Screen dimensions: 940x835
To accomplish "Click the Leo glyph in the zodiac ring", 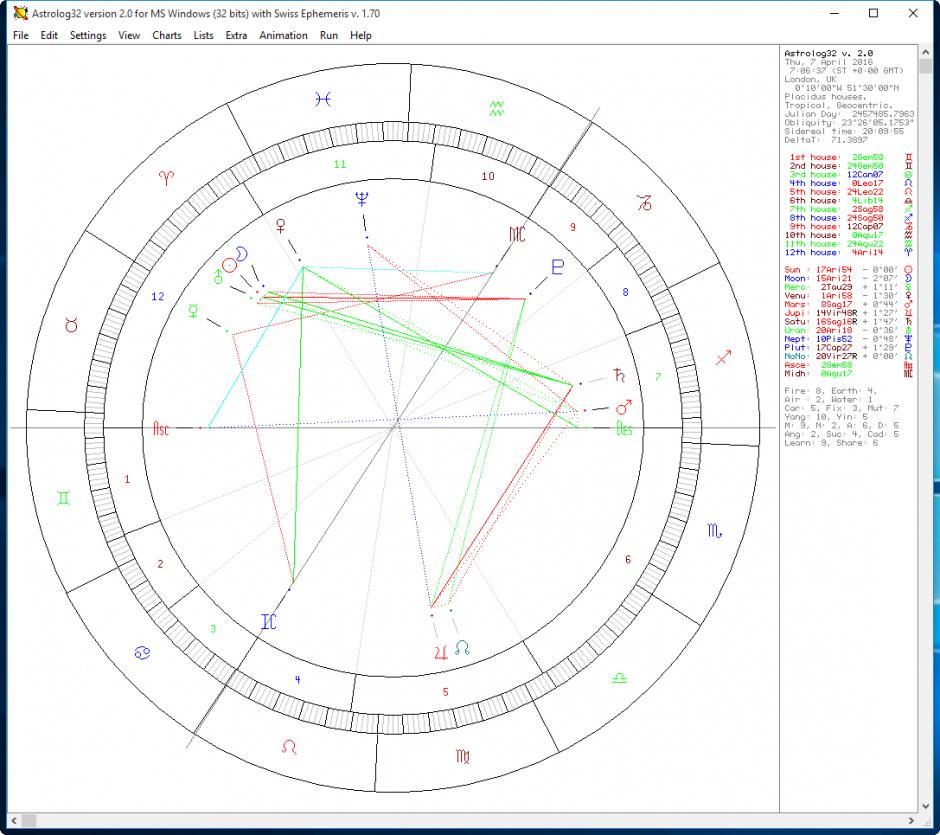I will (289, 747).
